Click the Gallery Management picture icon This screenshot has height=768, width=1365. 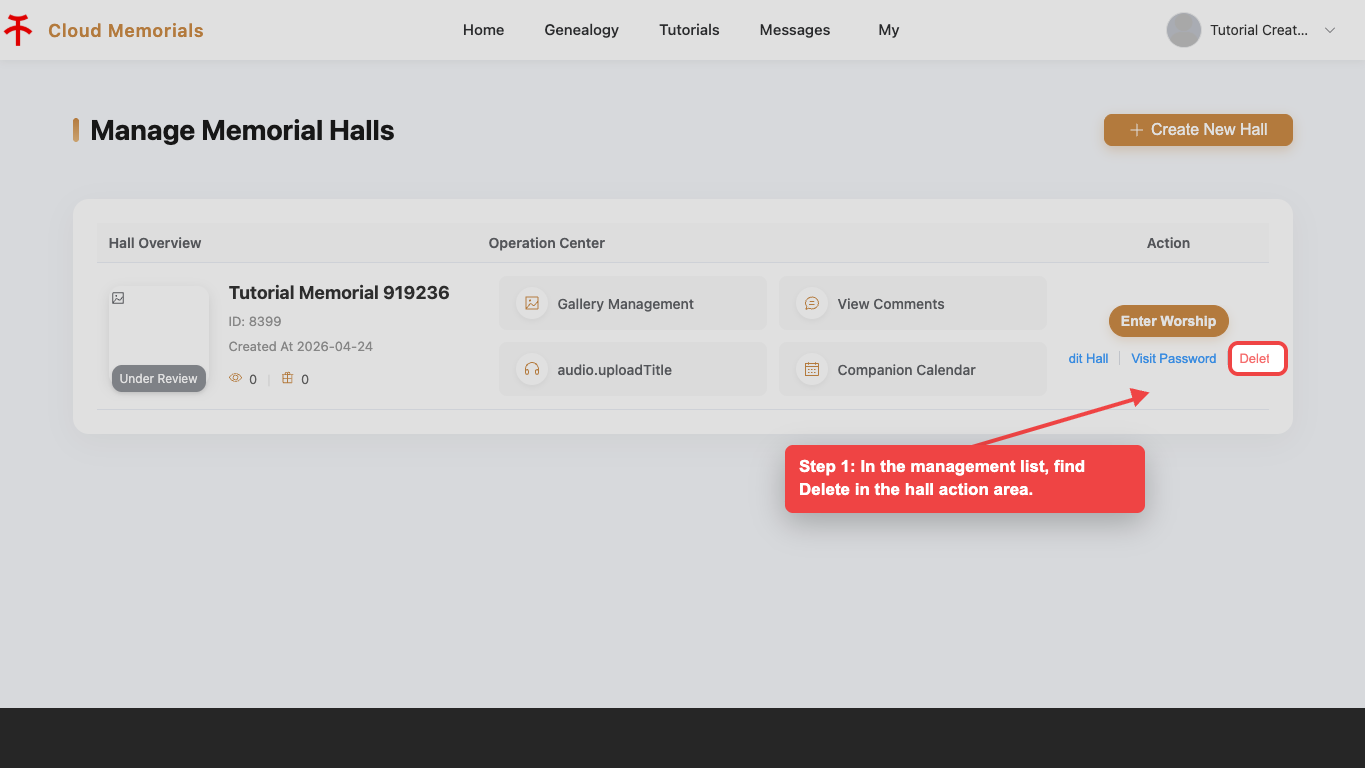(x=532, y=303)
